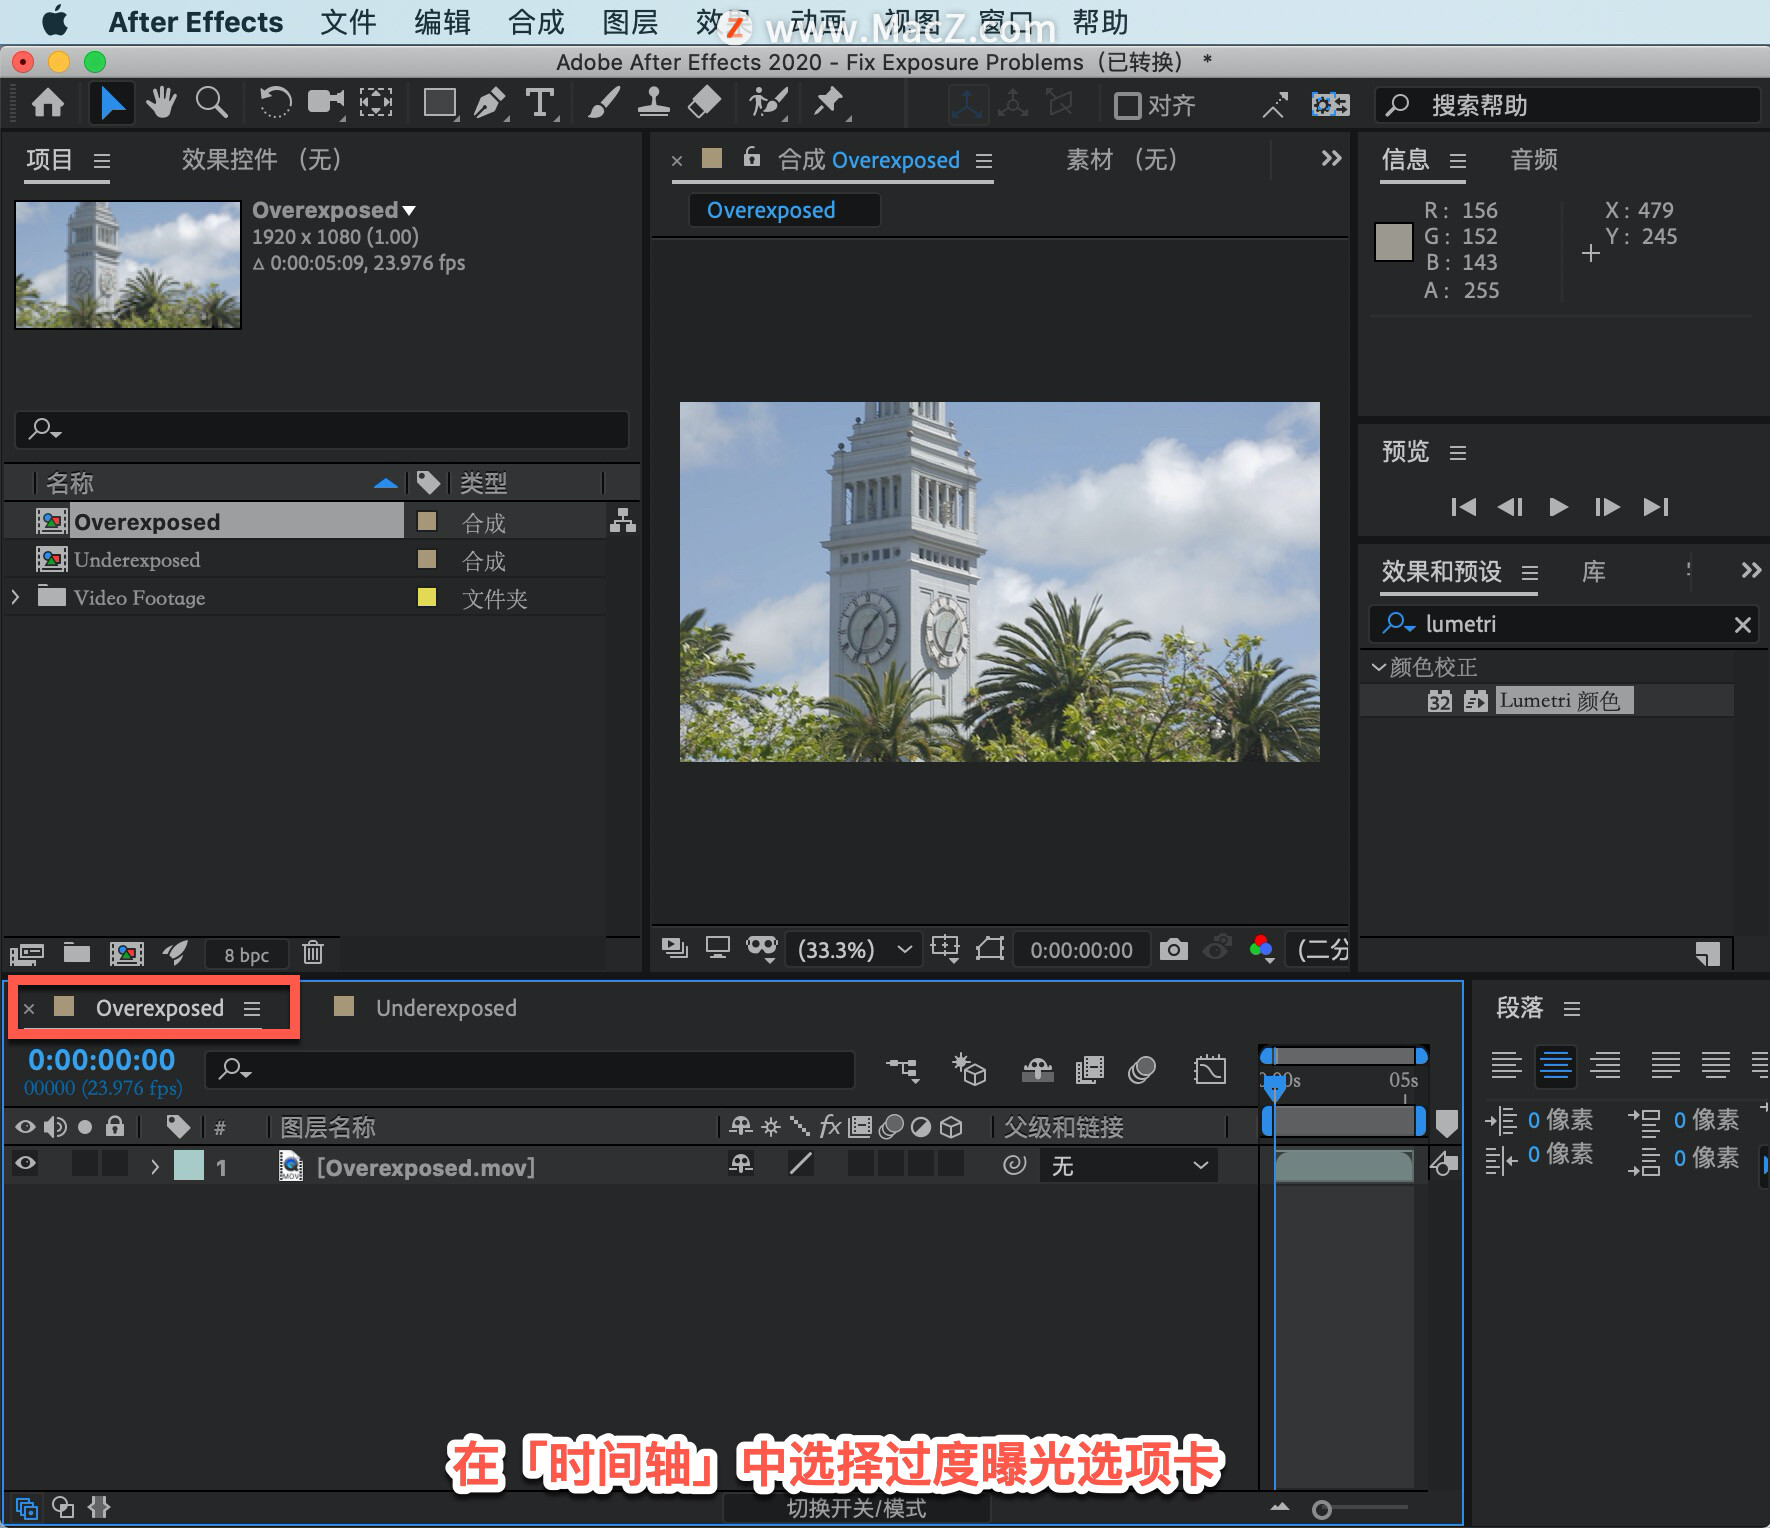Select the Clone Stamp tool
Viewport: 1770px width, 1528px height.
coord(654,103)
